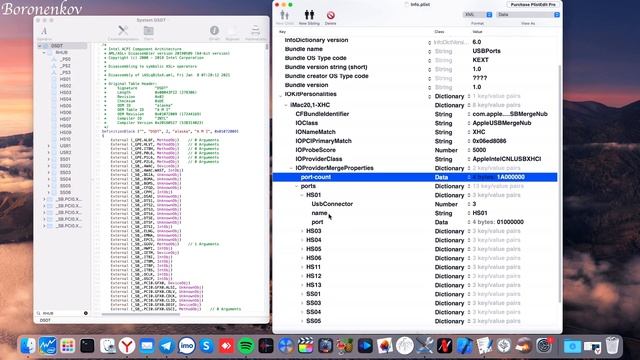Click the Delete toolbar icon
The width and height of the screenshot is (640, 360).
[331, 16]
